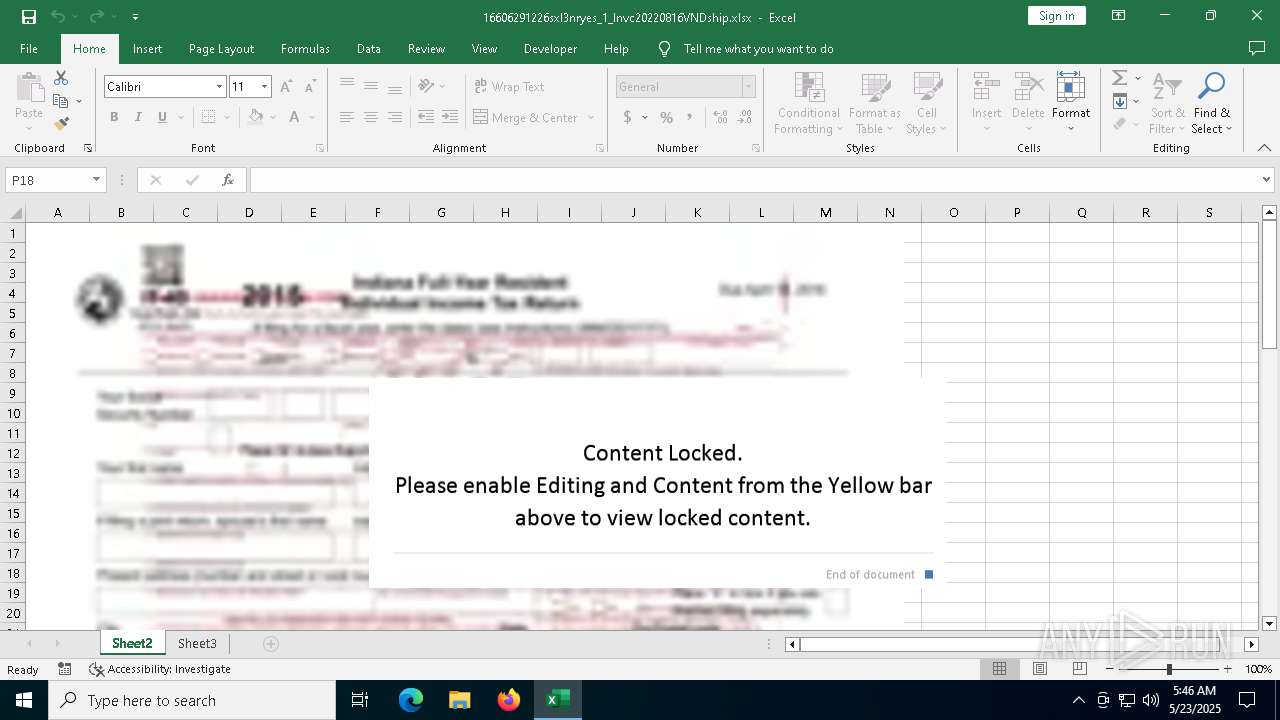This screenshot has height=720, width=1280.
Task: Expand Conditional Formatting menu
Action: (x=809, y=103)
